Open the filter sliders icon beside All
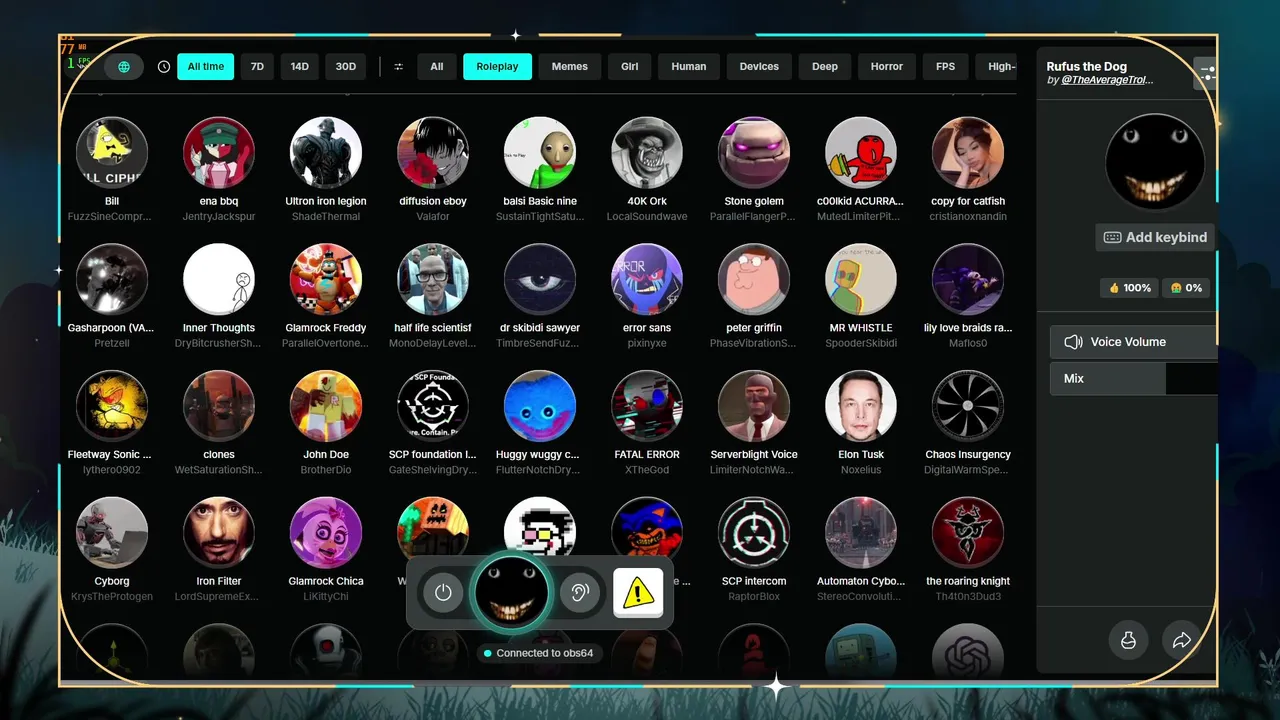The height and width of the screenshot is (720, 1280). pos(398,67)
